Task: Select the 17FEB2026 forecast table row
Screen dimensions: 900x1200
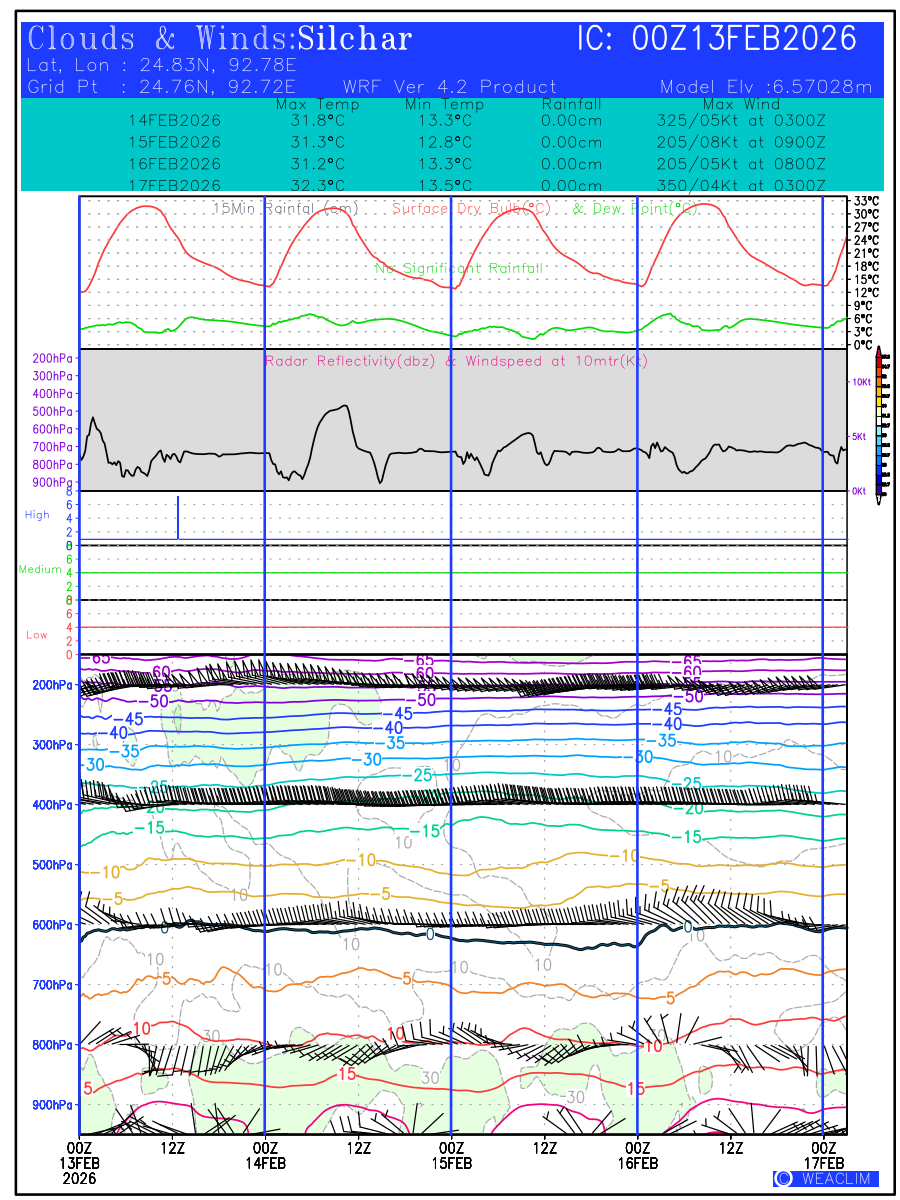Action: 477,186
